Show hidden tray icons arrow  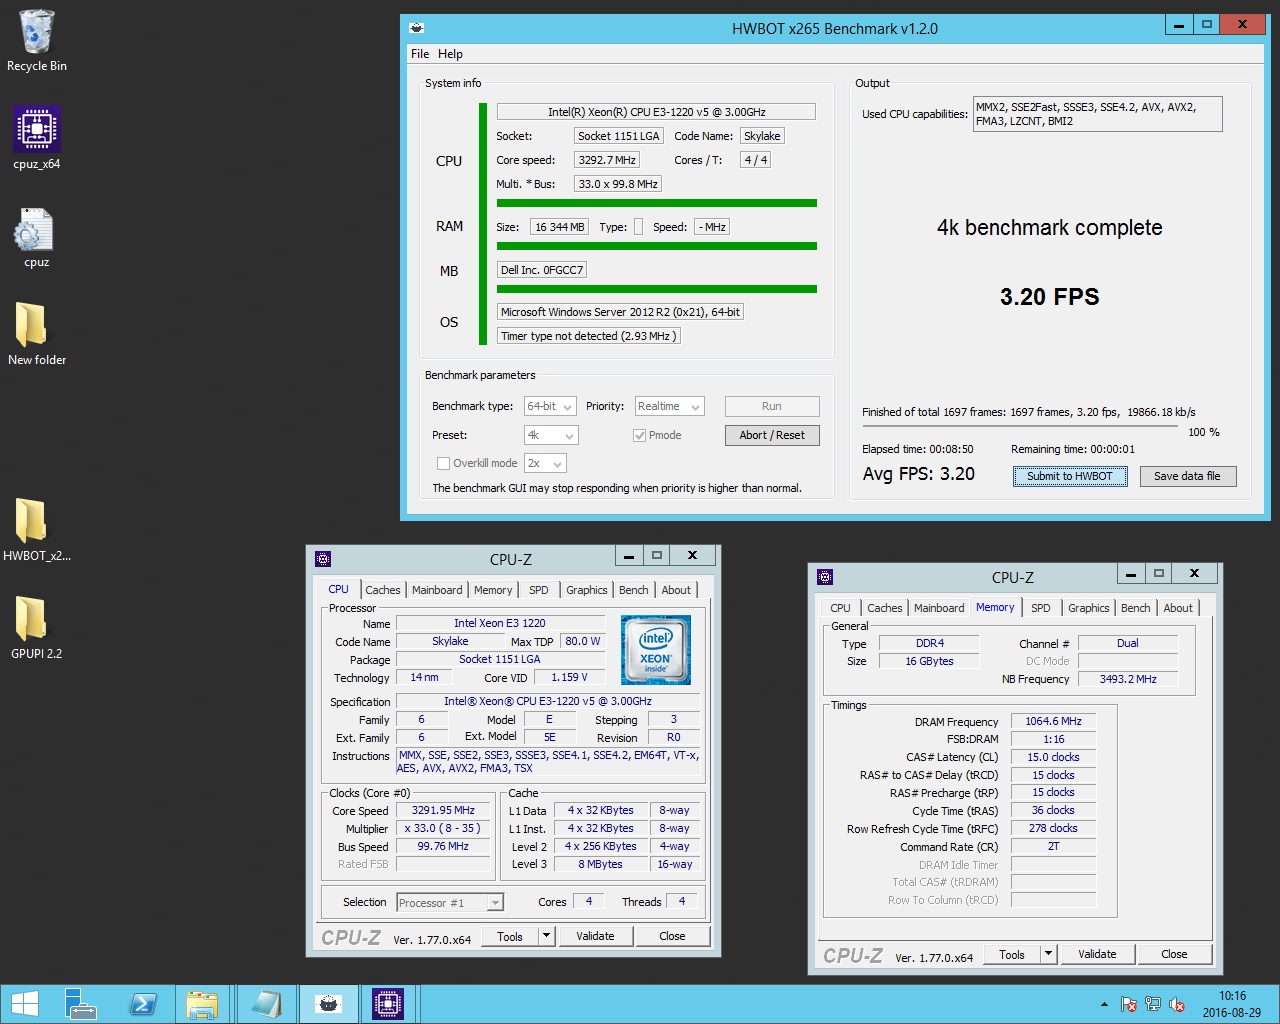coord(1104,1004)
